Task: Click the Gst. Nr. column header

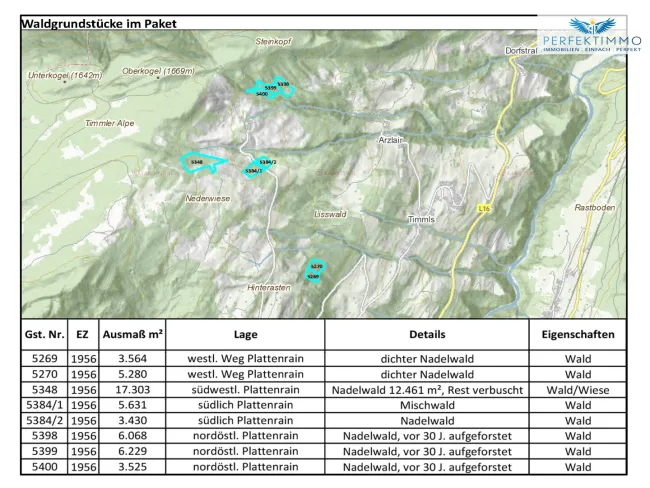Action: [44, 335]
